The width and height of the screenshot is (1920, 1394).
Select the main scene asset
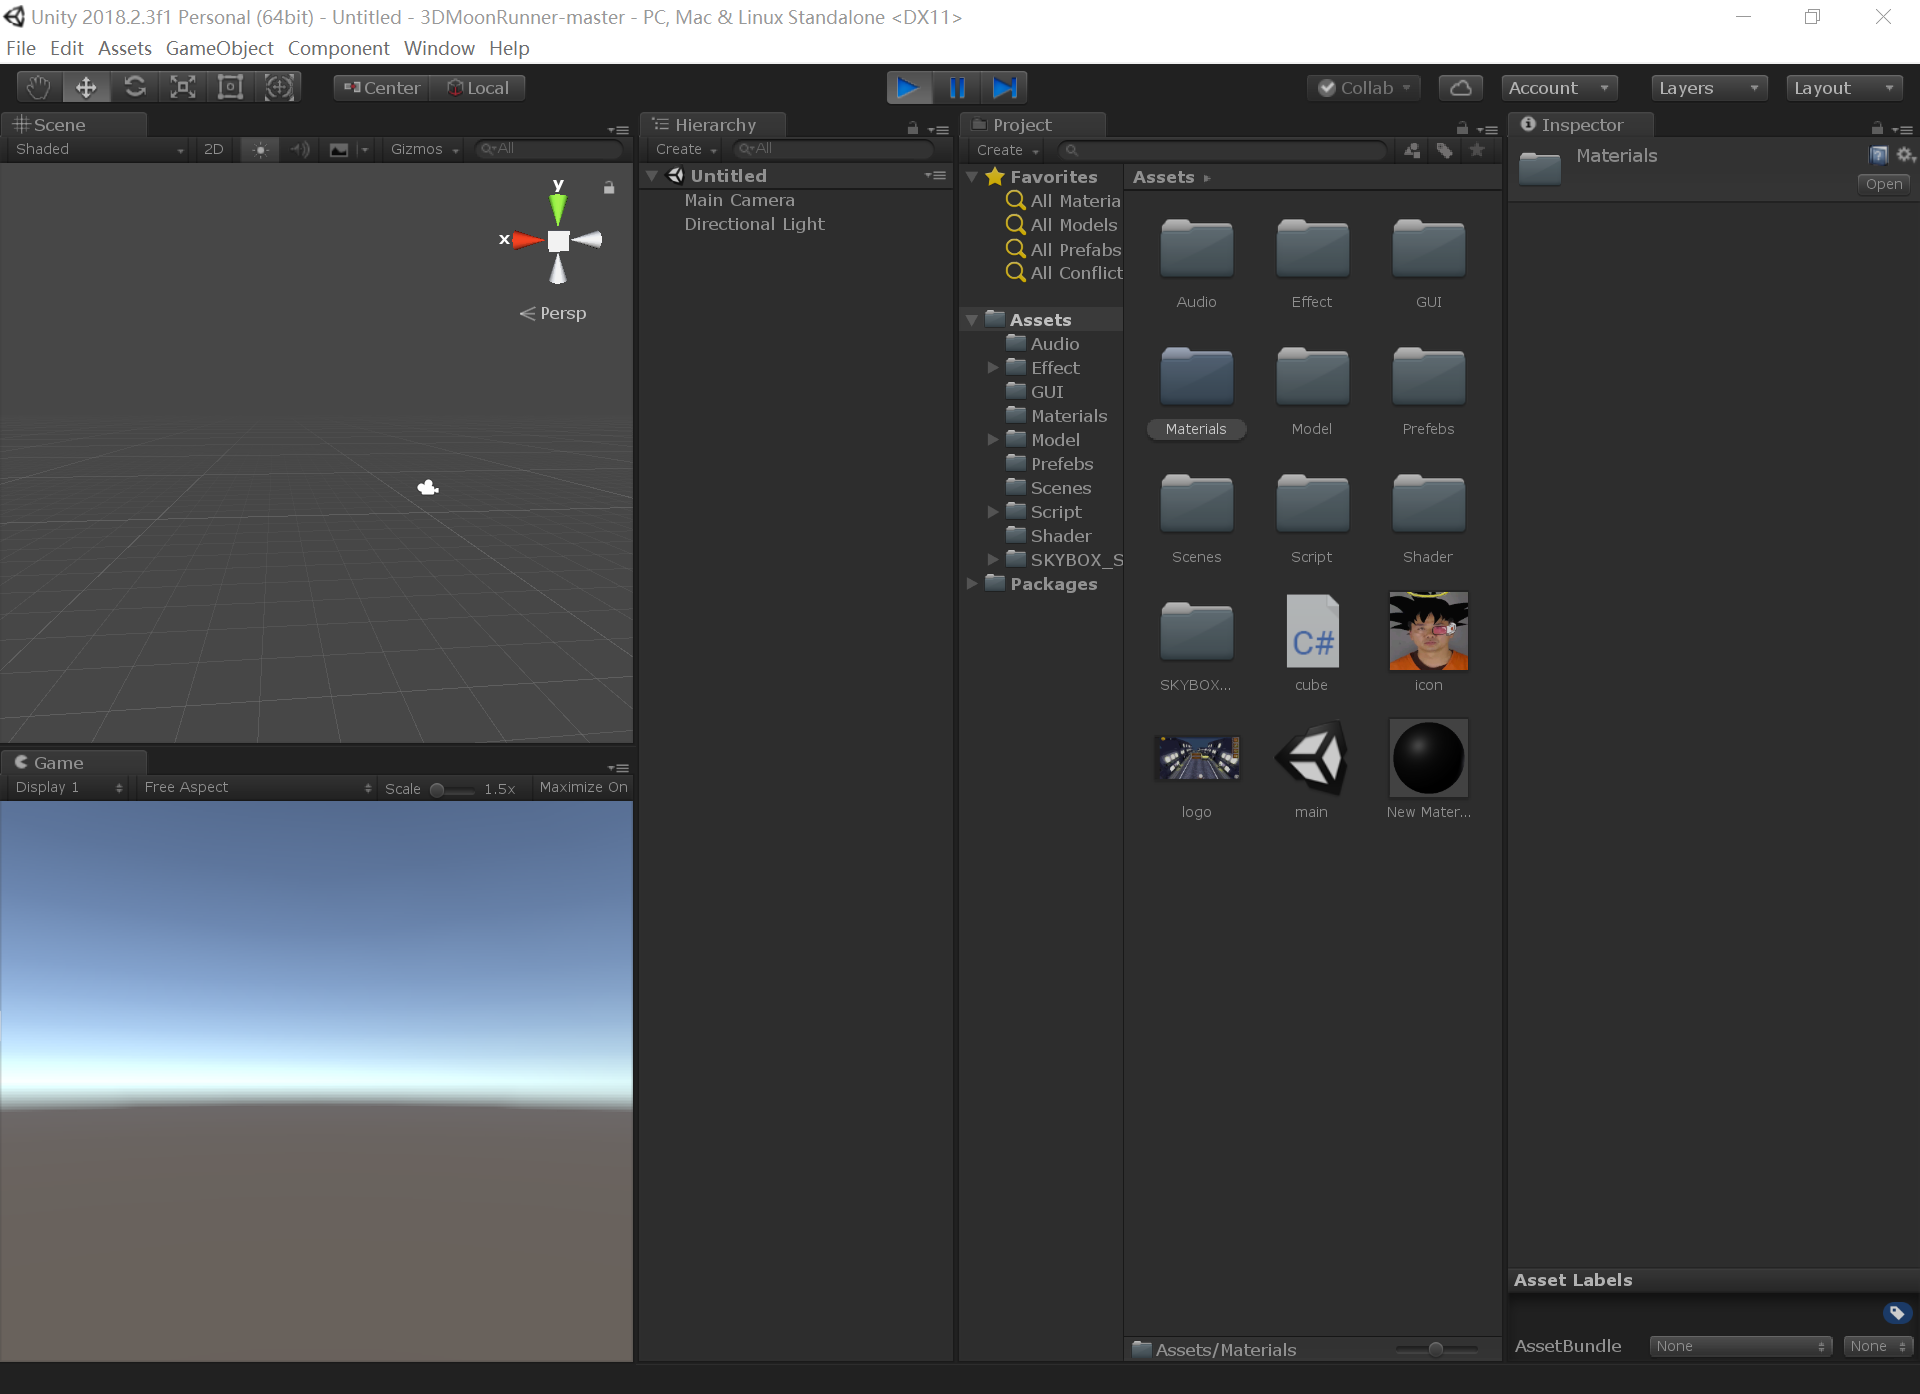1311,771
